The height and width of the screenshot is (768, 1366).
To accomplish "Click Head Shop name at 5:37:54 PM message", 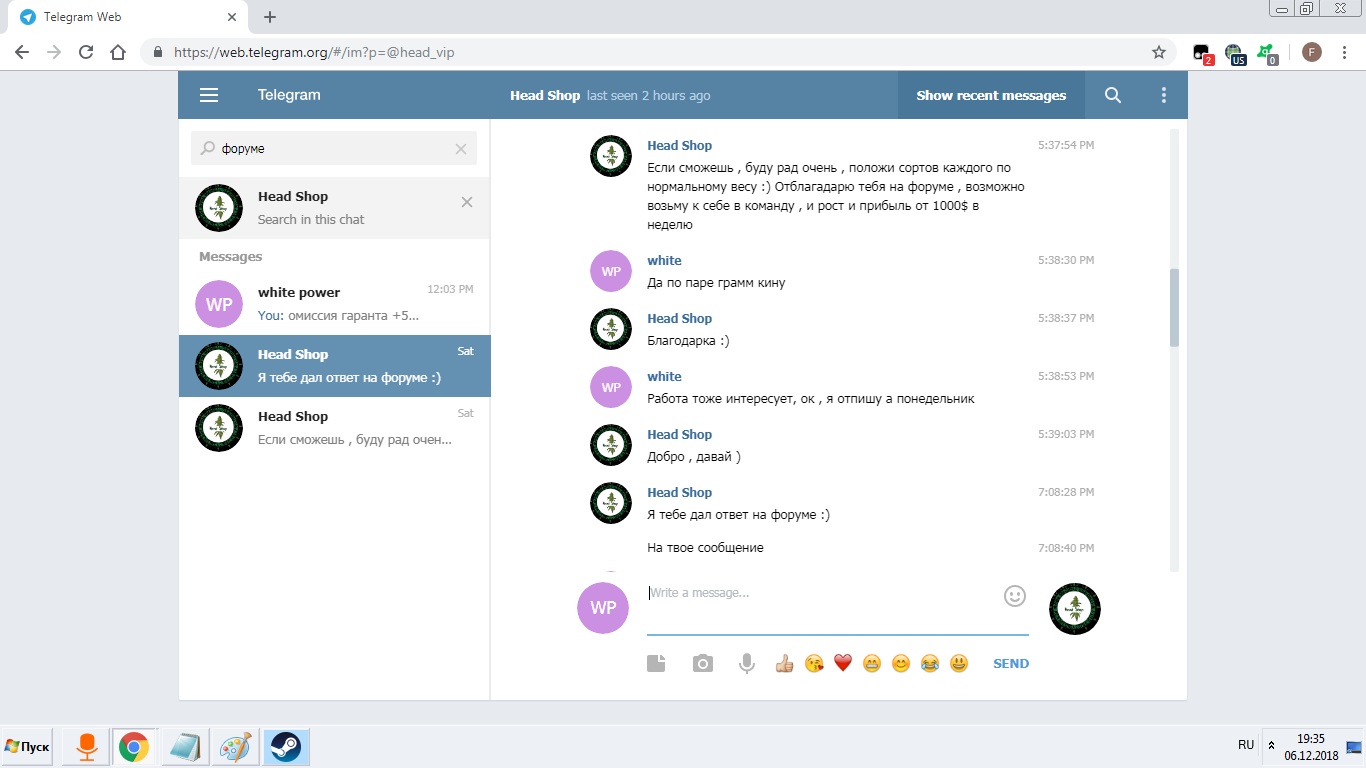I will coord(679,145).
